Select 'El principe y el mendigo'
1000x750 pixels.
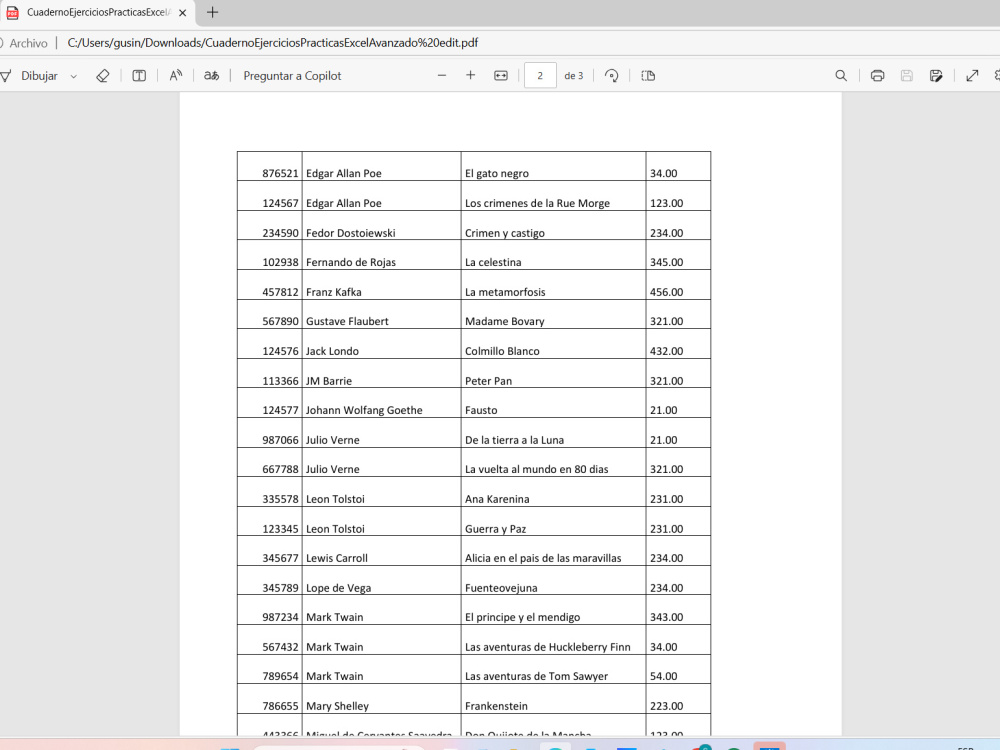(522, 617)
